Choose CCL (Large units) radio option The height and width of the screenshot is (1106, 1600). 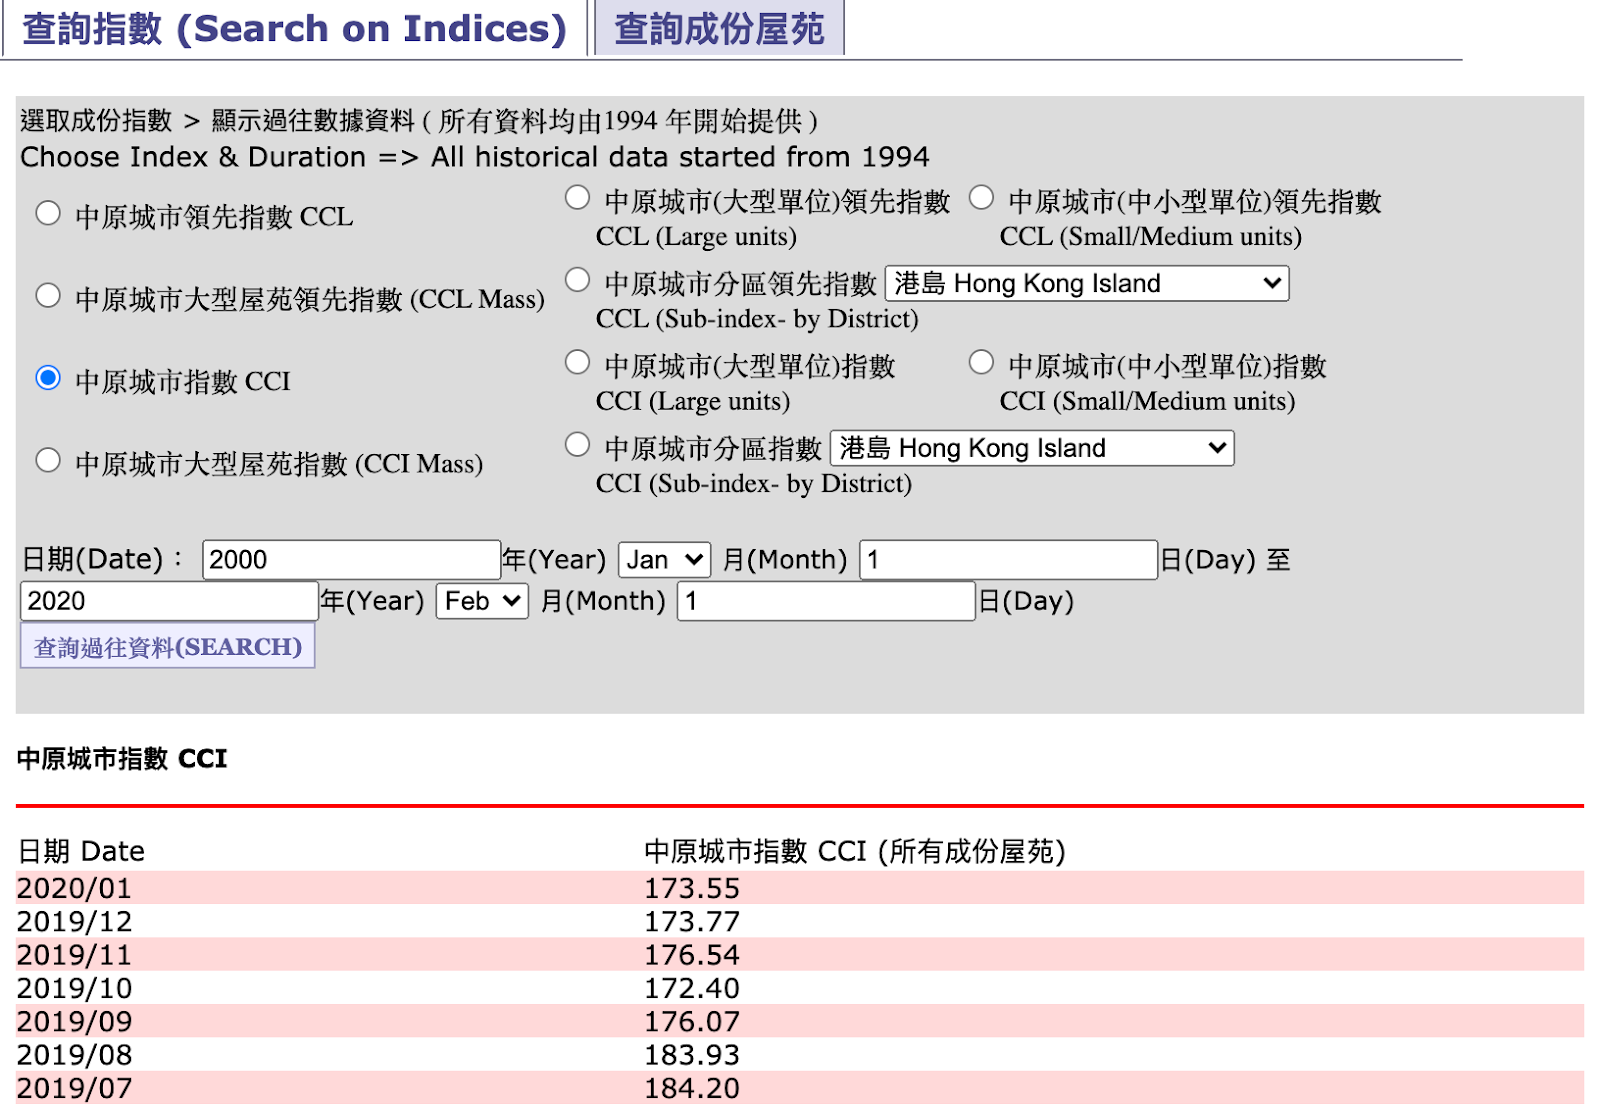[x=577, y=198]
